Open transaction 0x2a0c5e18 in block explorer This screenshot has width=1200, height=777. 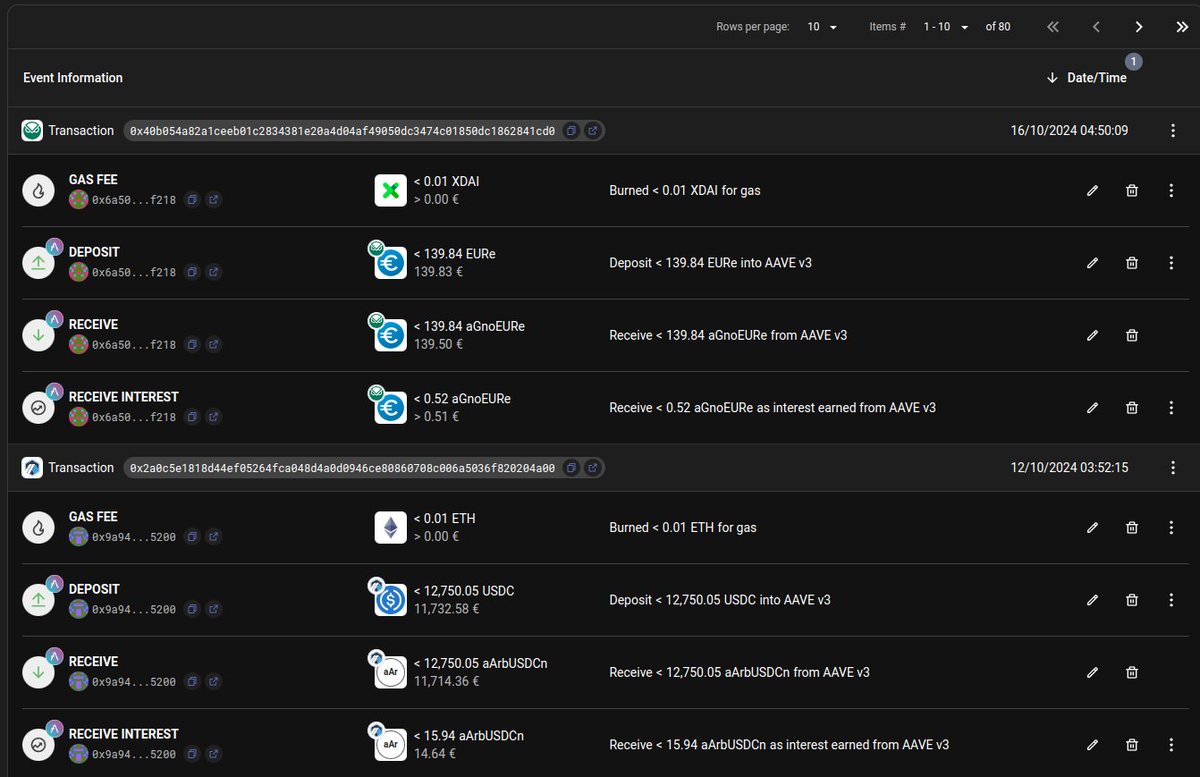(x=592, y=468)
